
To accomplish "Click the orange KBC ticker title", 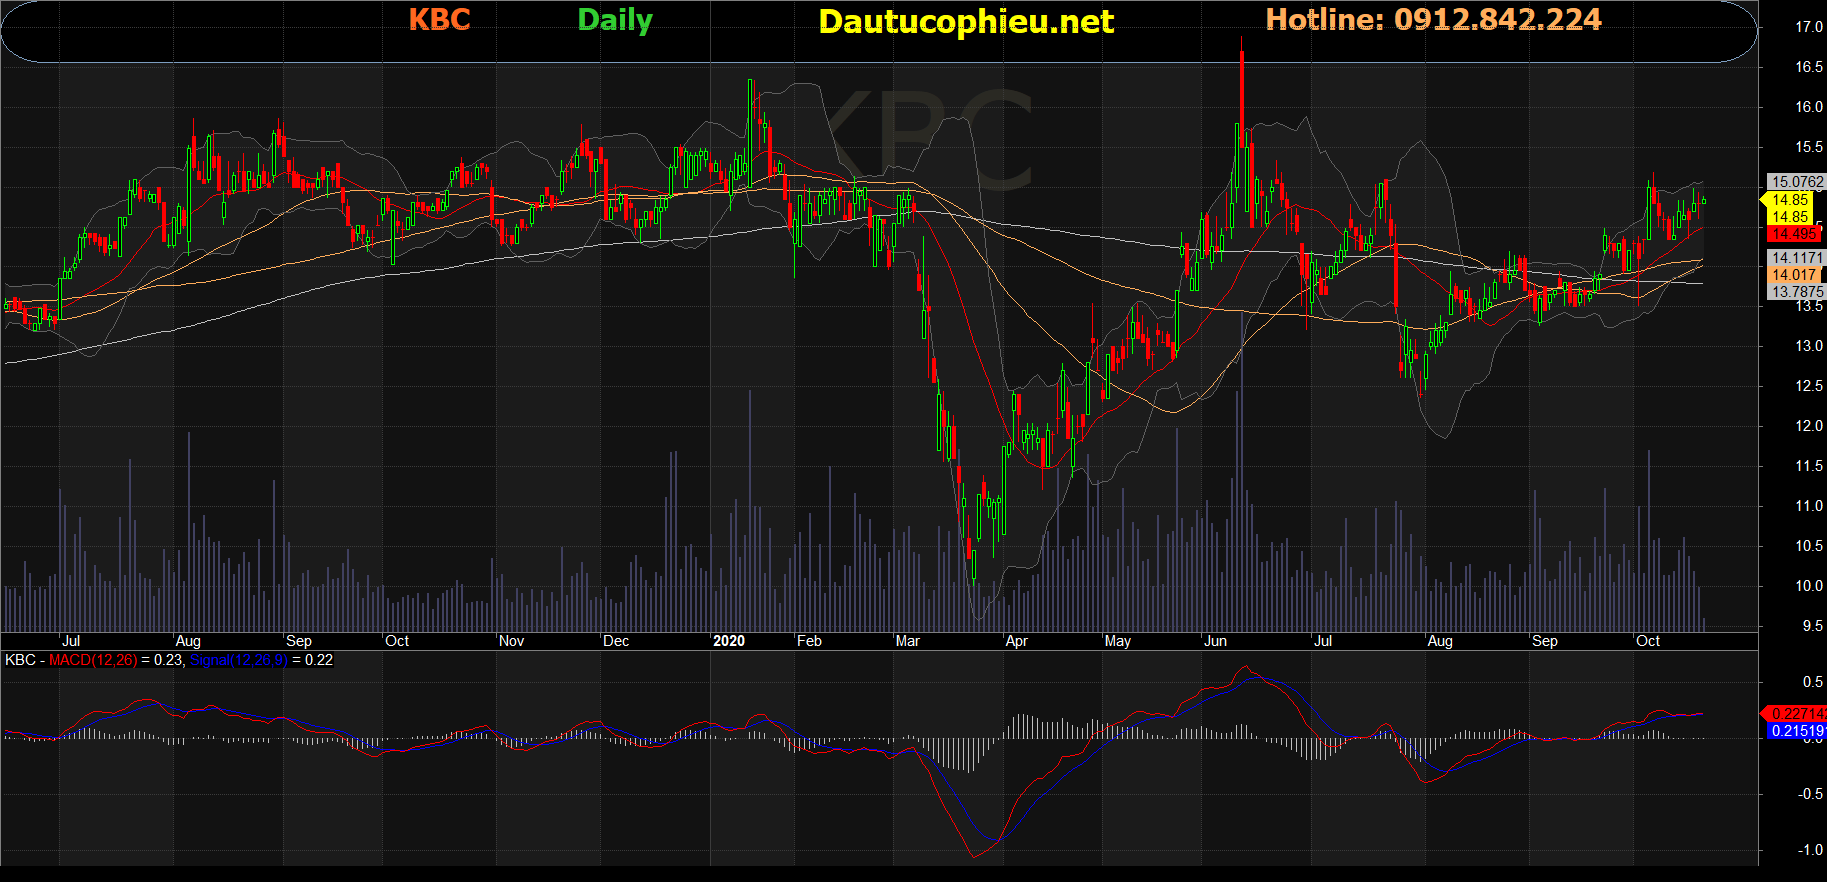I will click(x=439, y=20).
